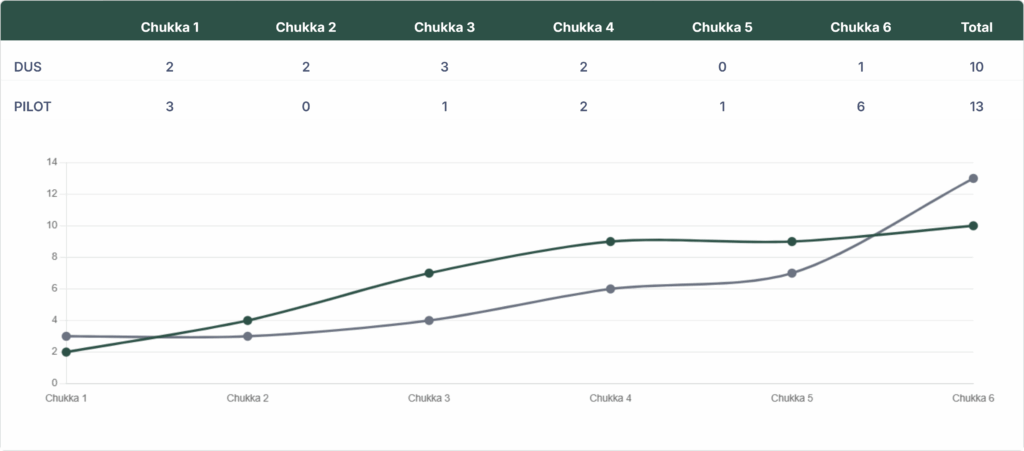The width and height of the screenshot is (1024, 451).
Task: Click the Chukka 6 column header
Action: coord(860,27)
